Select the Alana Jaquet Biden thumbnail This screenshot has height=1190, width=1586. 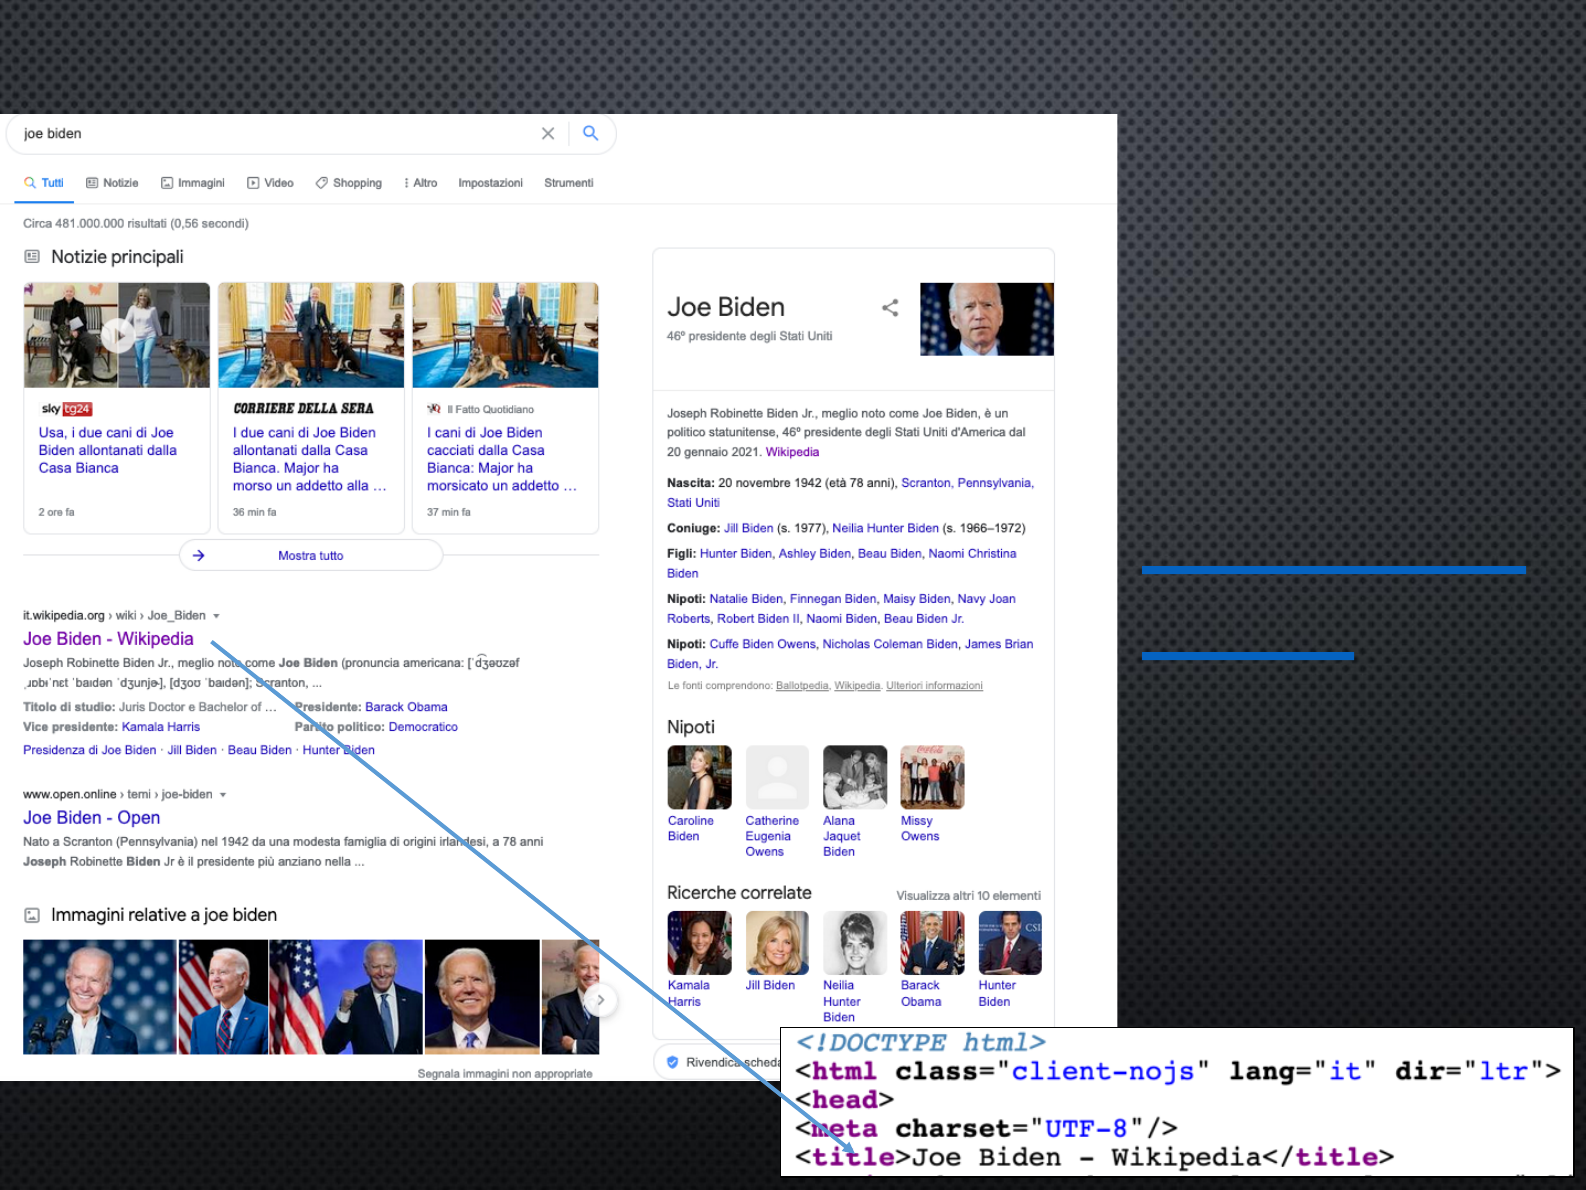click(x=855, y=777)
